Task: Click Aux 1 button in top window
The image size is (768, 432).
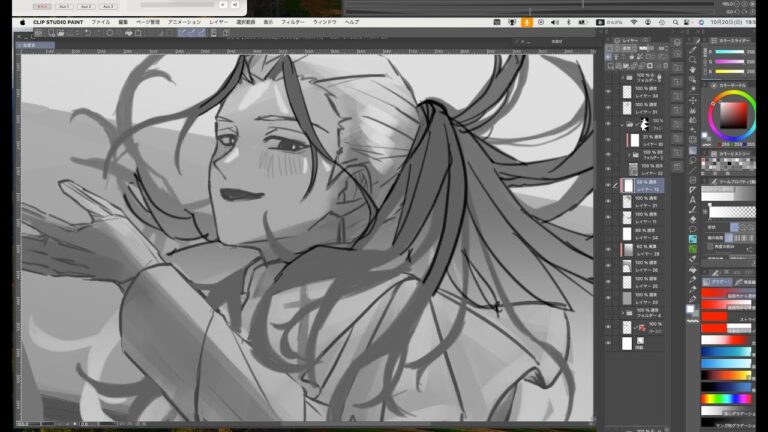Action: [x=64, y=6]
